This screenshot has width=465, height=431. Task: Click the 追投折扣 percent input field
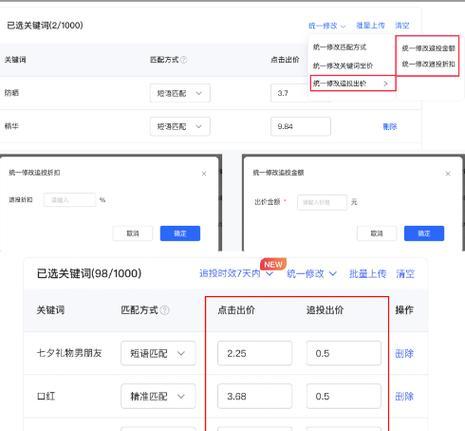pyautogui.click(x=70, y=200)
